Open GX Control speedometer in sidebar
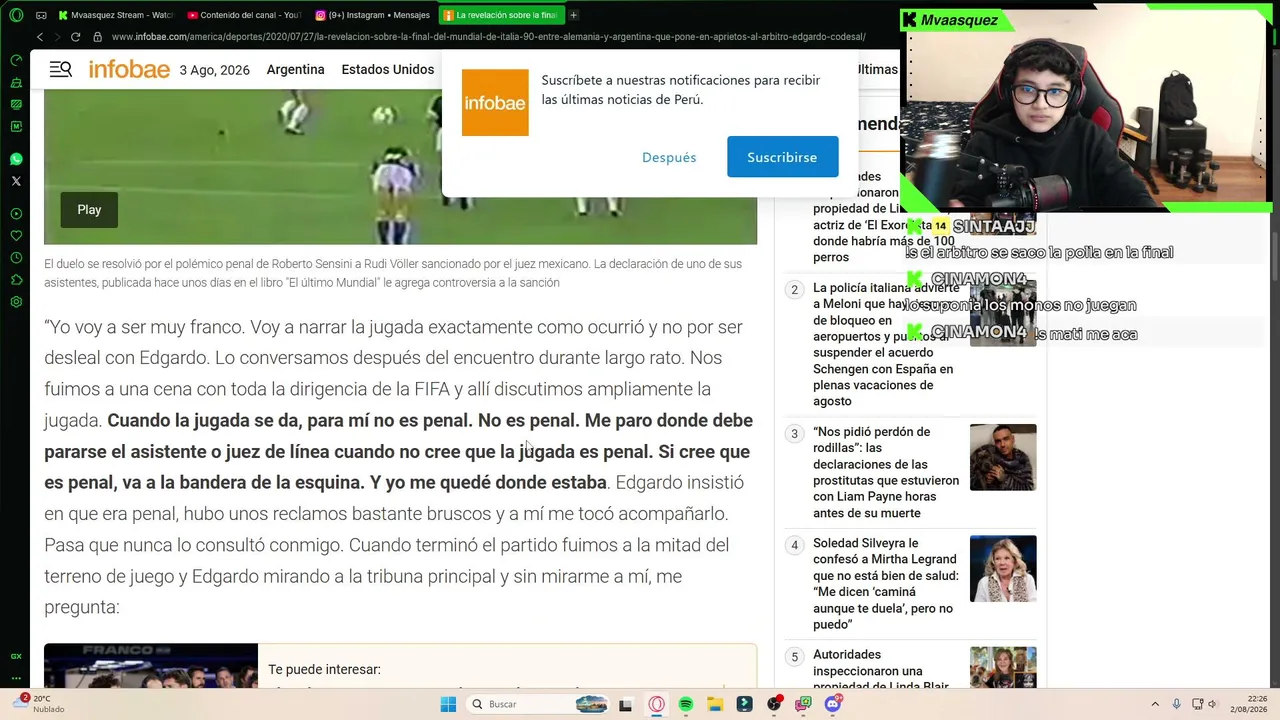The height and width of the screenshot is (720, 1280). point(16,60)
